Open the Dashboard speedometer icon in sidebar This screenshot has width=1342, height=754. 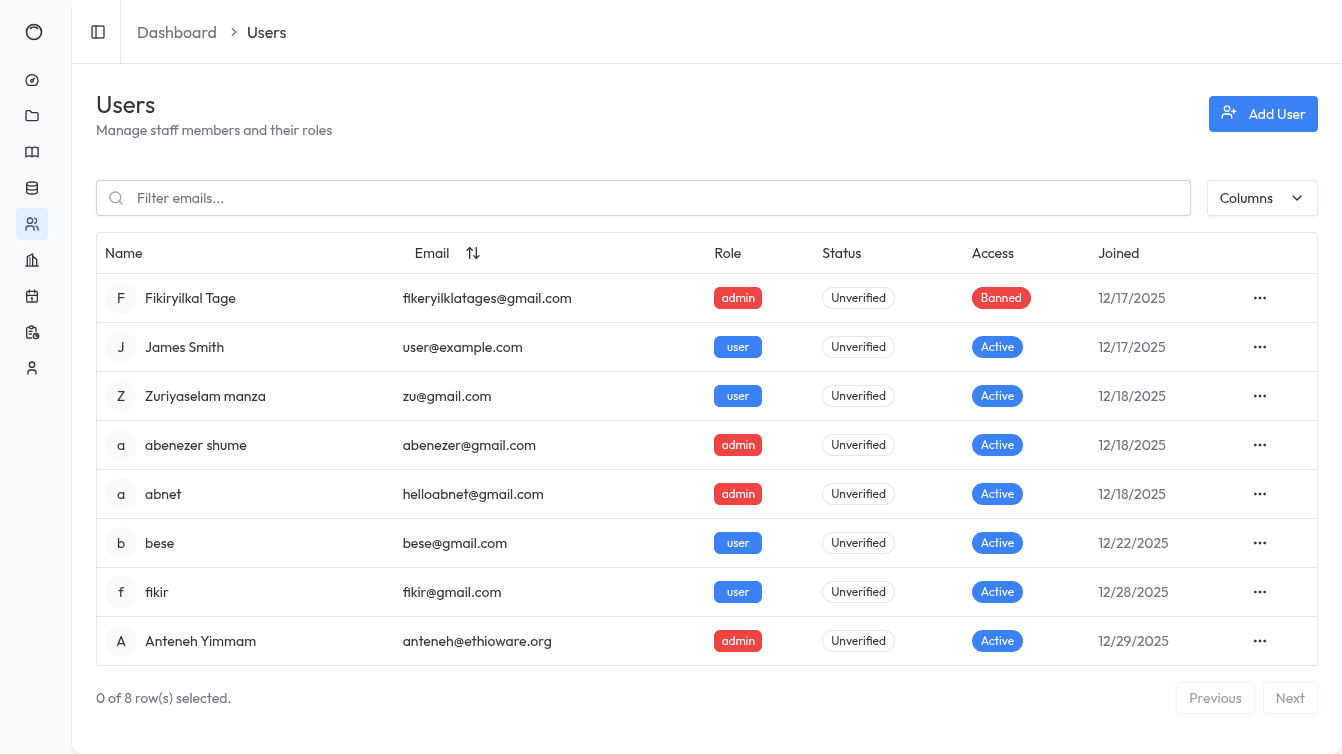[x=31, y=80]
